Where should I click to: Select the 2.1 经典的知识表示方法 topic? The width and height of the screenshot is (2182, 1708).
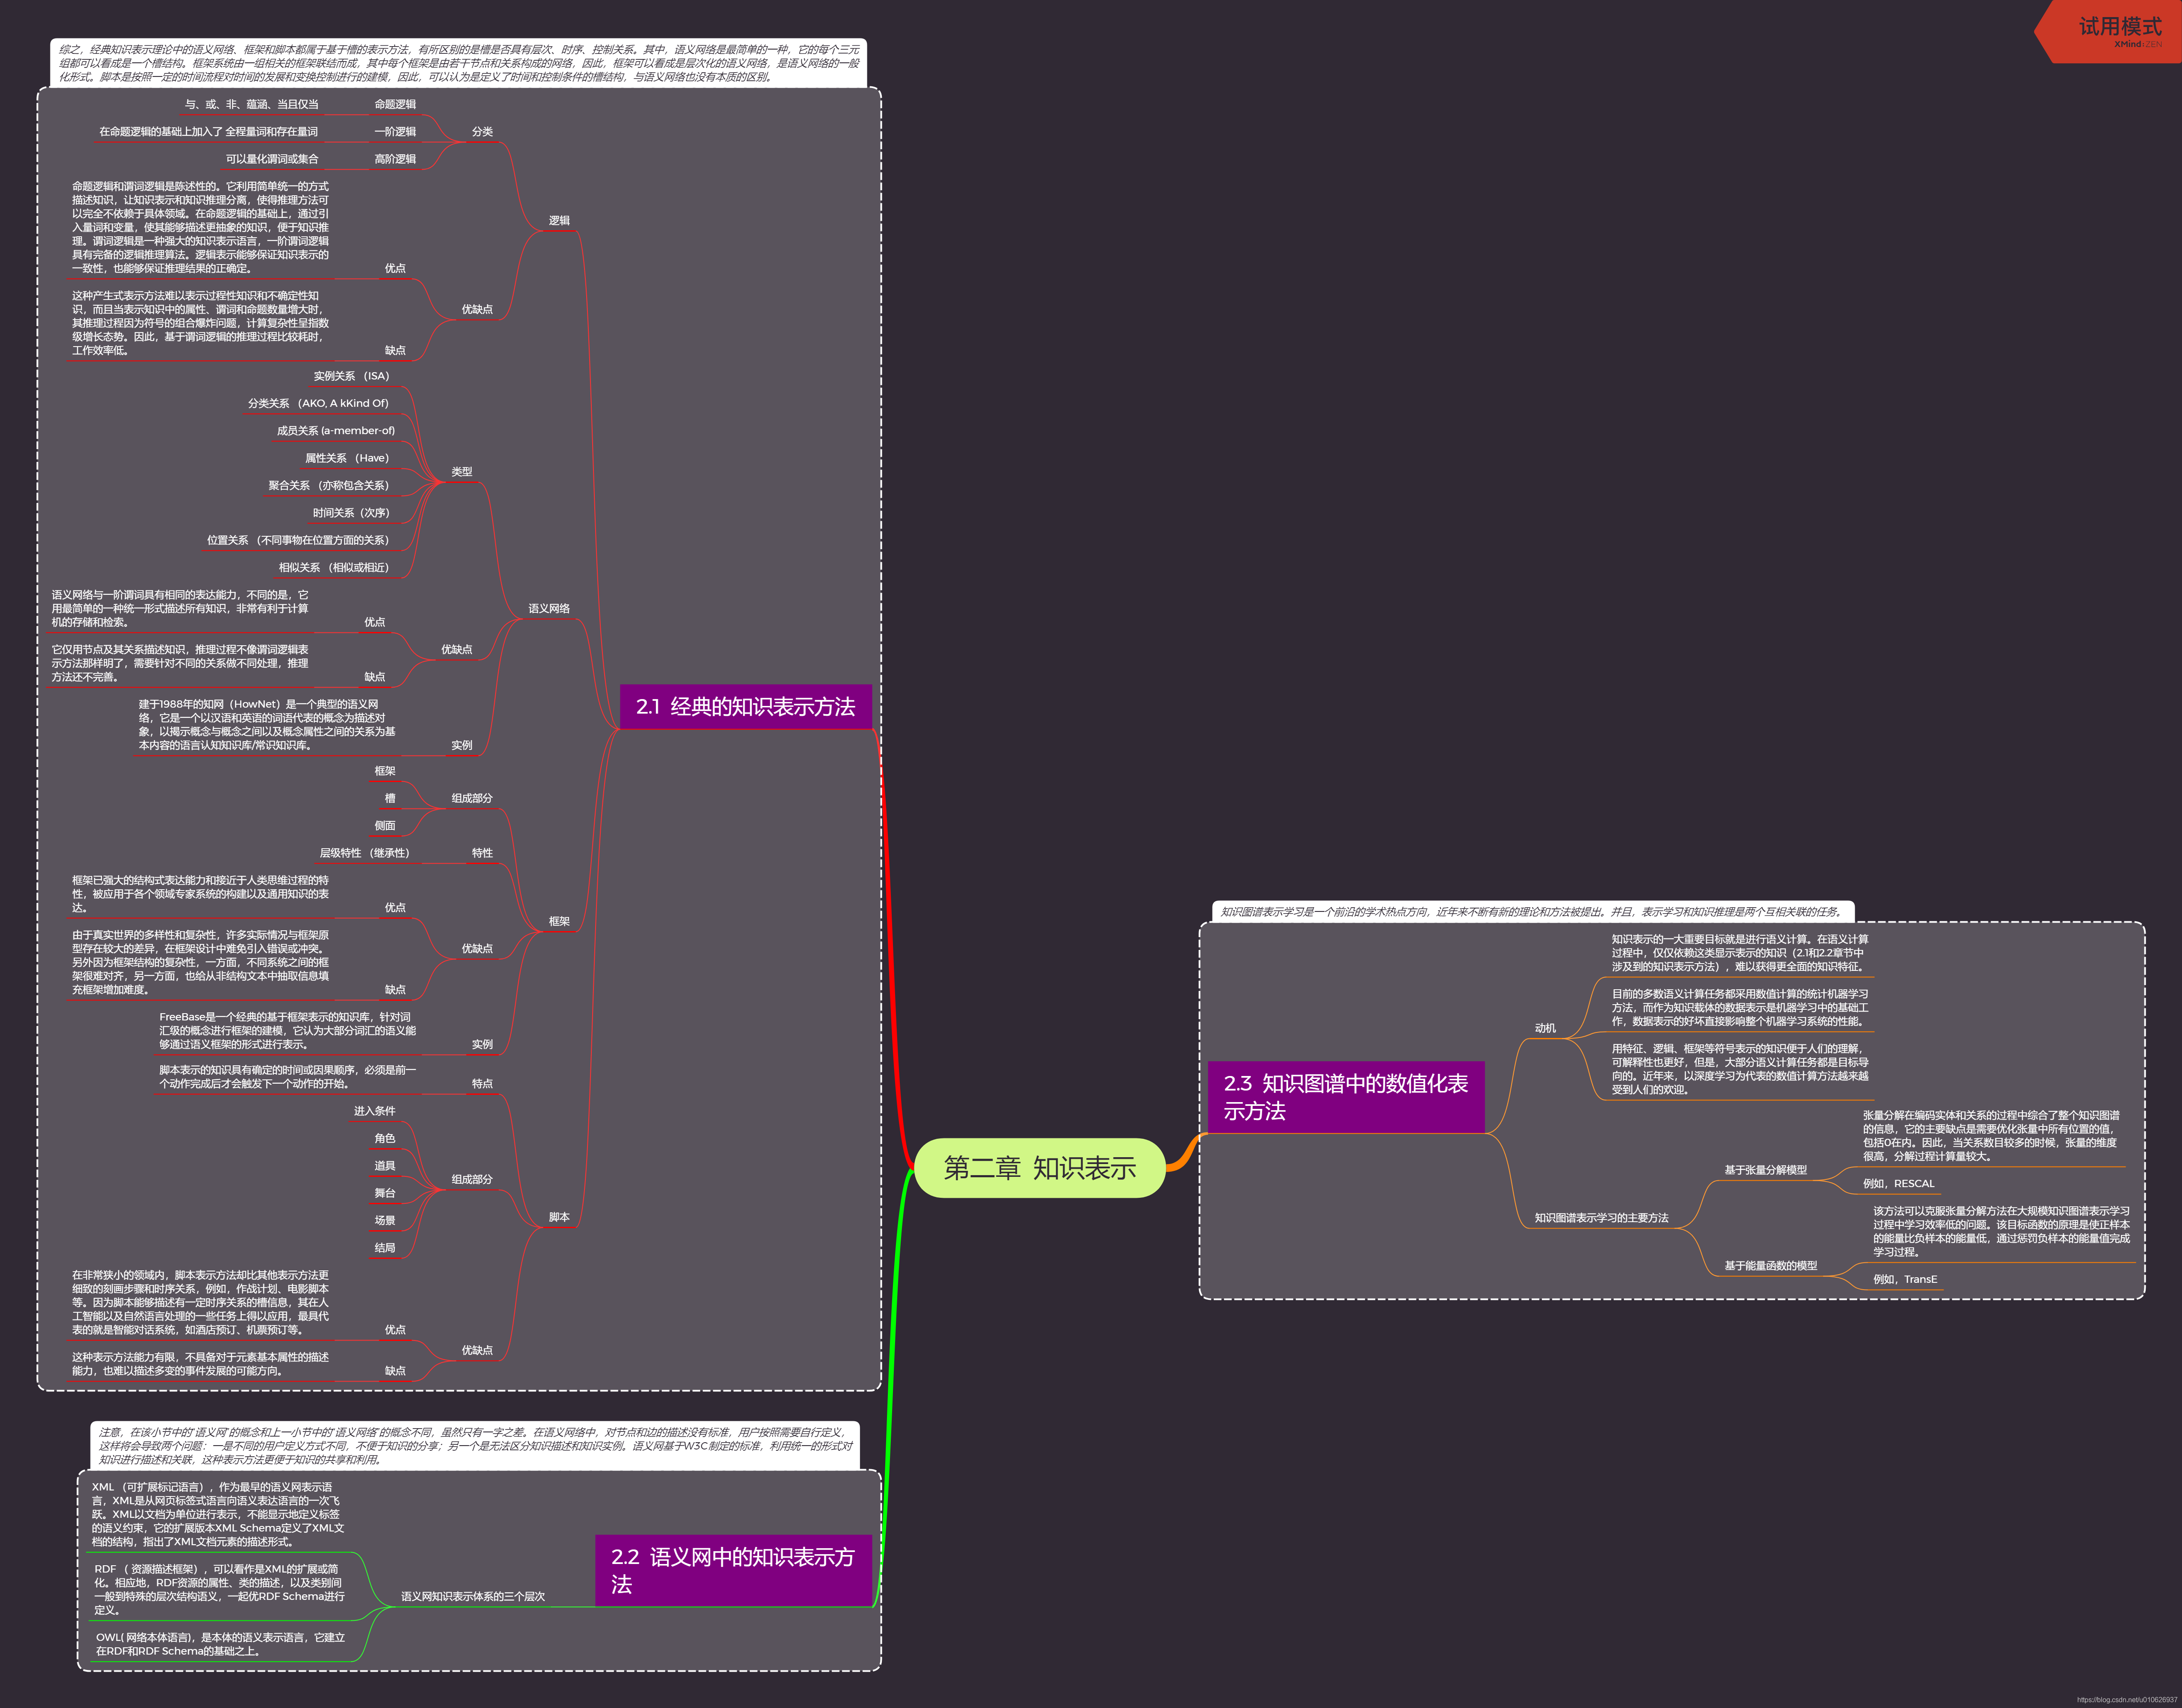[745, 707]
